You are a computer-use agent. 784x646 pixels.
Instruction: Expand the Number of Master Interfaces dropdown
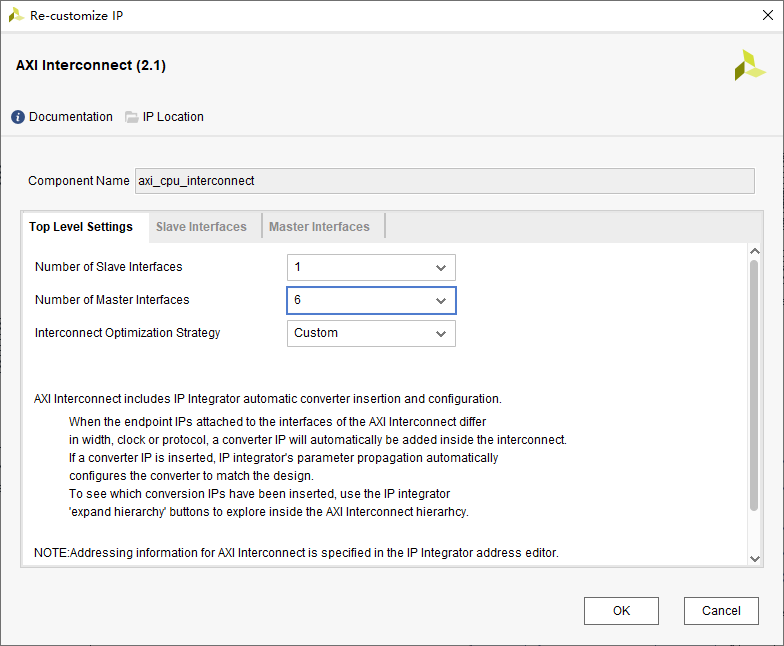click(441, 301)
